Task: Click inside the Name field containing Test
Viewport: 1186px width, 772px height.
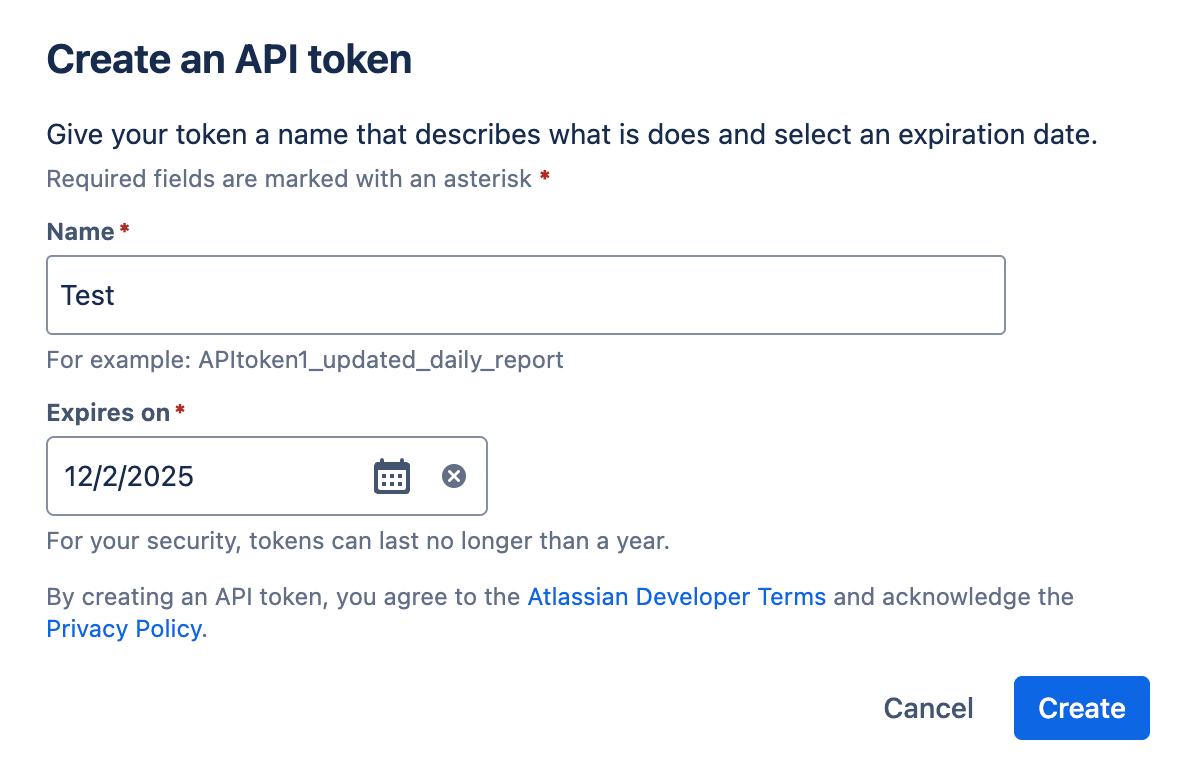Action: click(400, 295)
